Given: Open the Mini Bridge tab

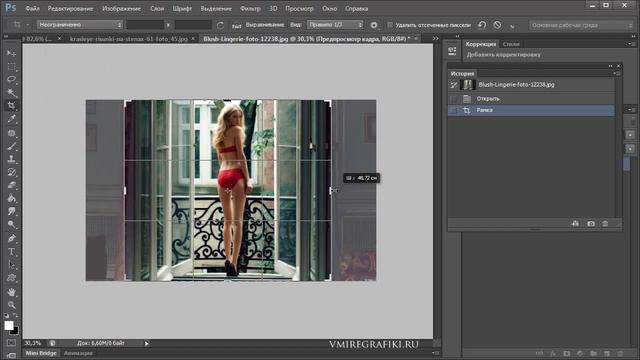Looking at the screenshot, I should pyautogui.click(x=41, y=353).
